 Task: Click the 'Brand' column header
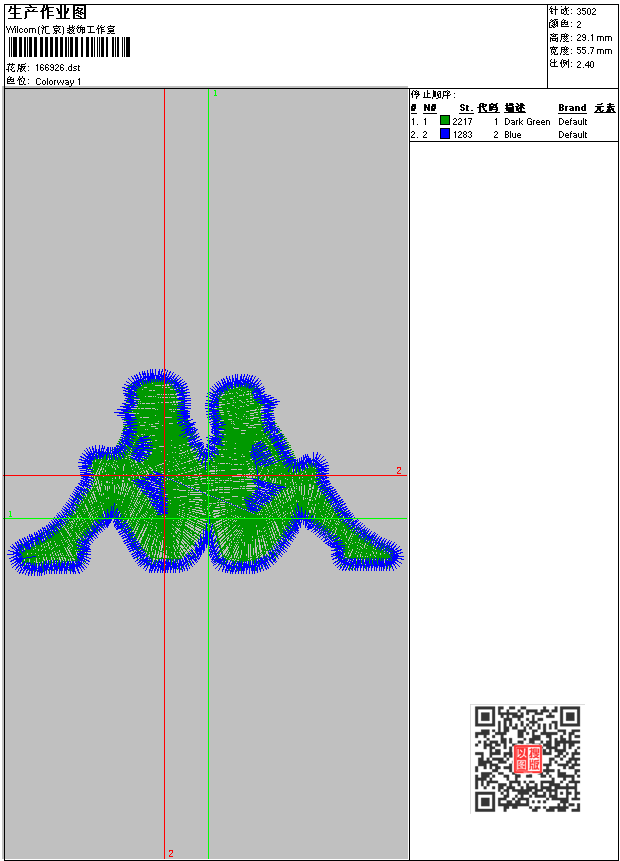[572, 108]
